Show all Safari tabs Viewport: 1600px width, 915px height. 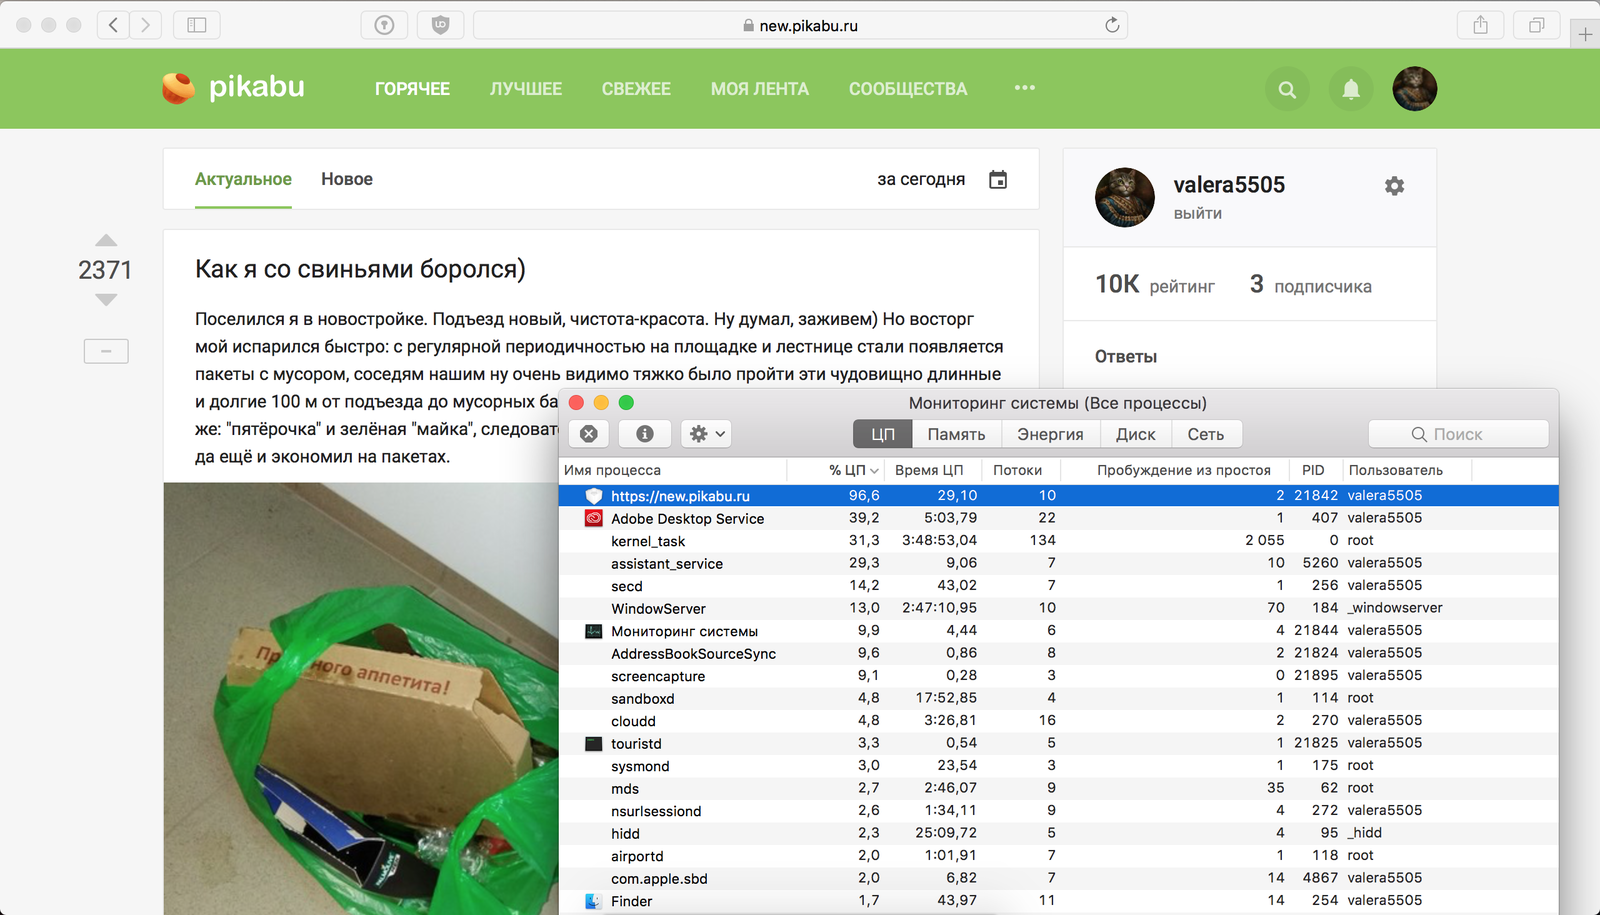click(1537, 25)
